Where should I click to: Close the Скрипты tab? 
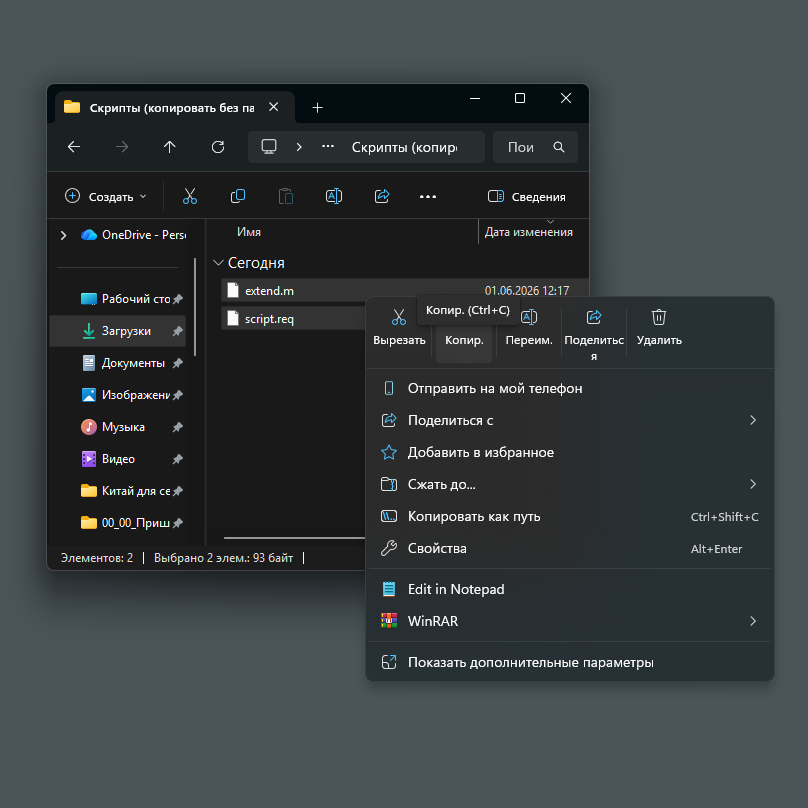274,107
